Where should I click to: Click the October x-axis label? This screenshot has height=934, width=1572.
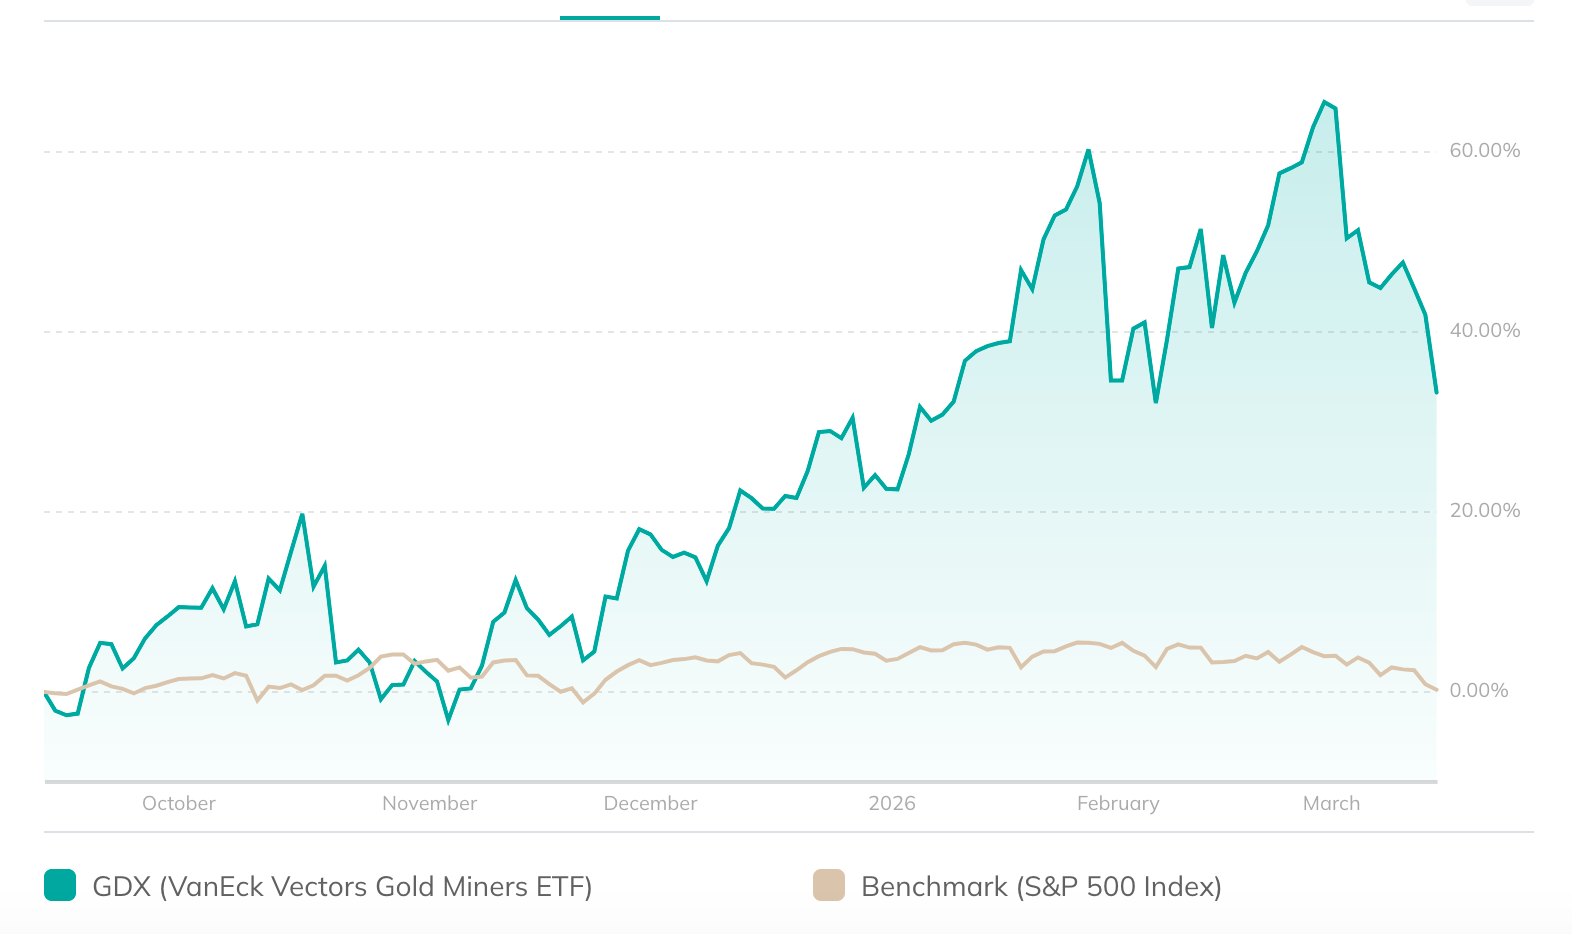point(178,803)
